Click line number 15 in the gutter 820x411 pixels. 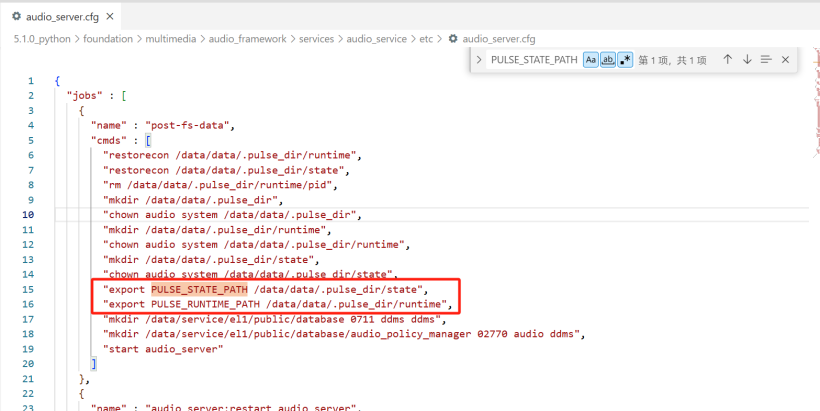(x=28, y=289)
